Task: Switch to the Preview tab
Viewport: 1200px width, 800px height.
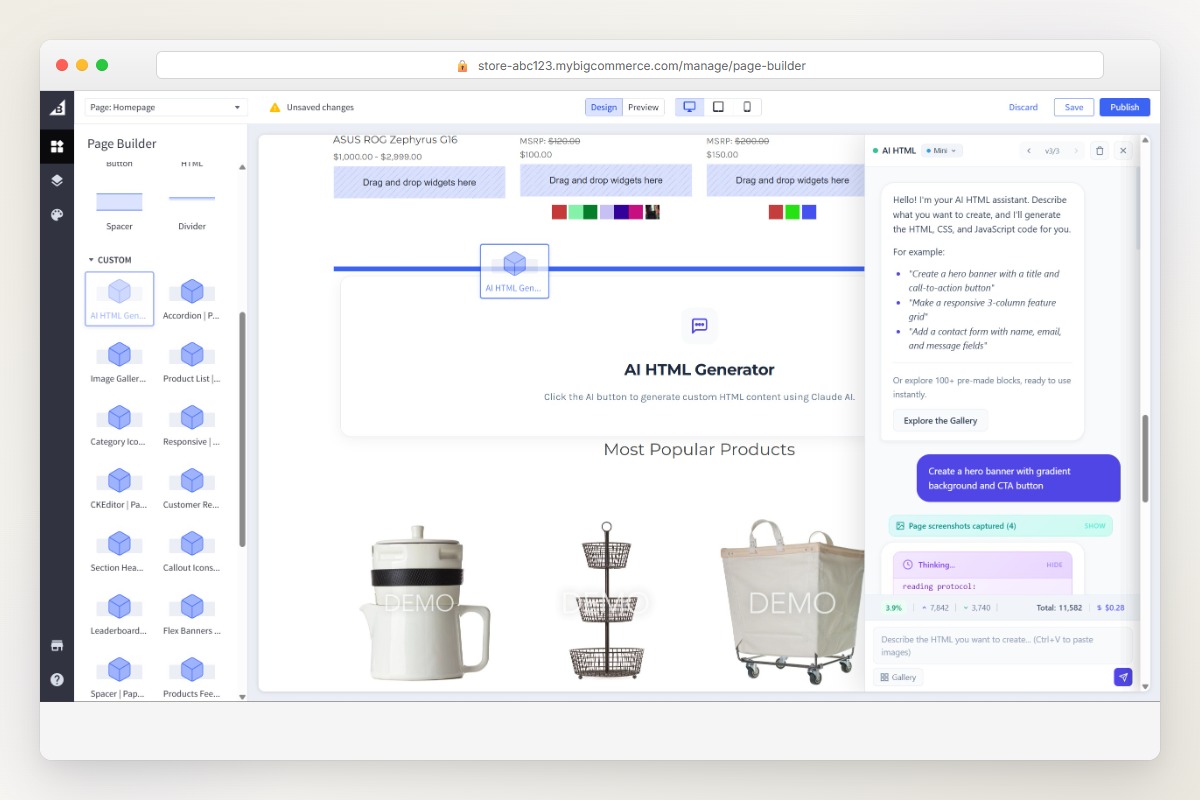Action: tap(643, 106)
